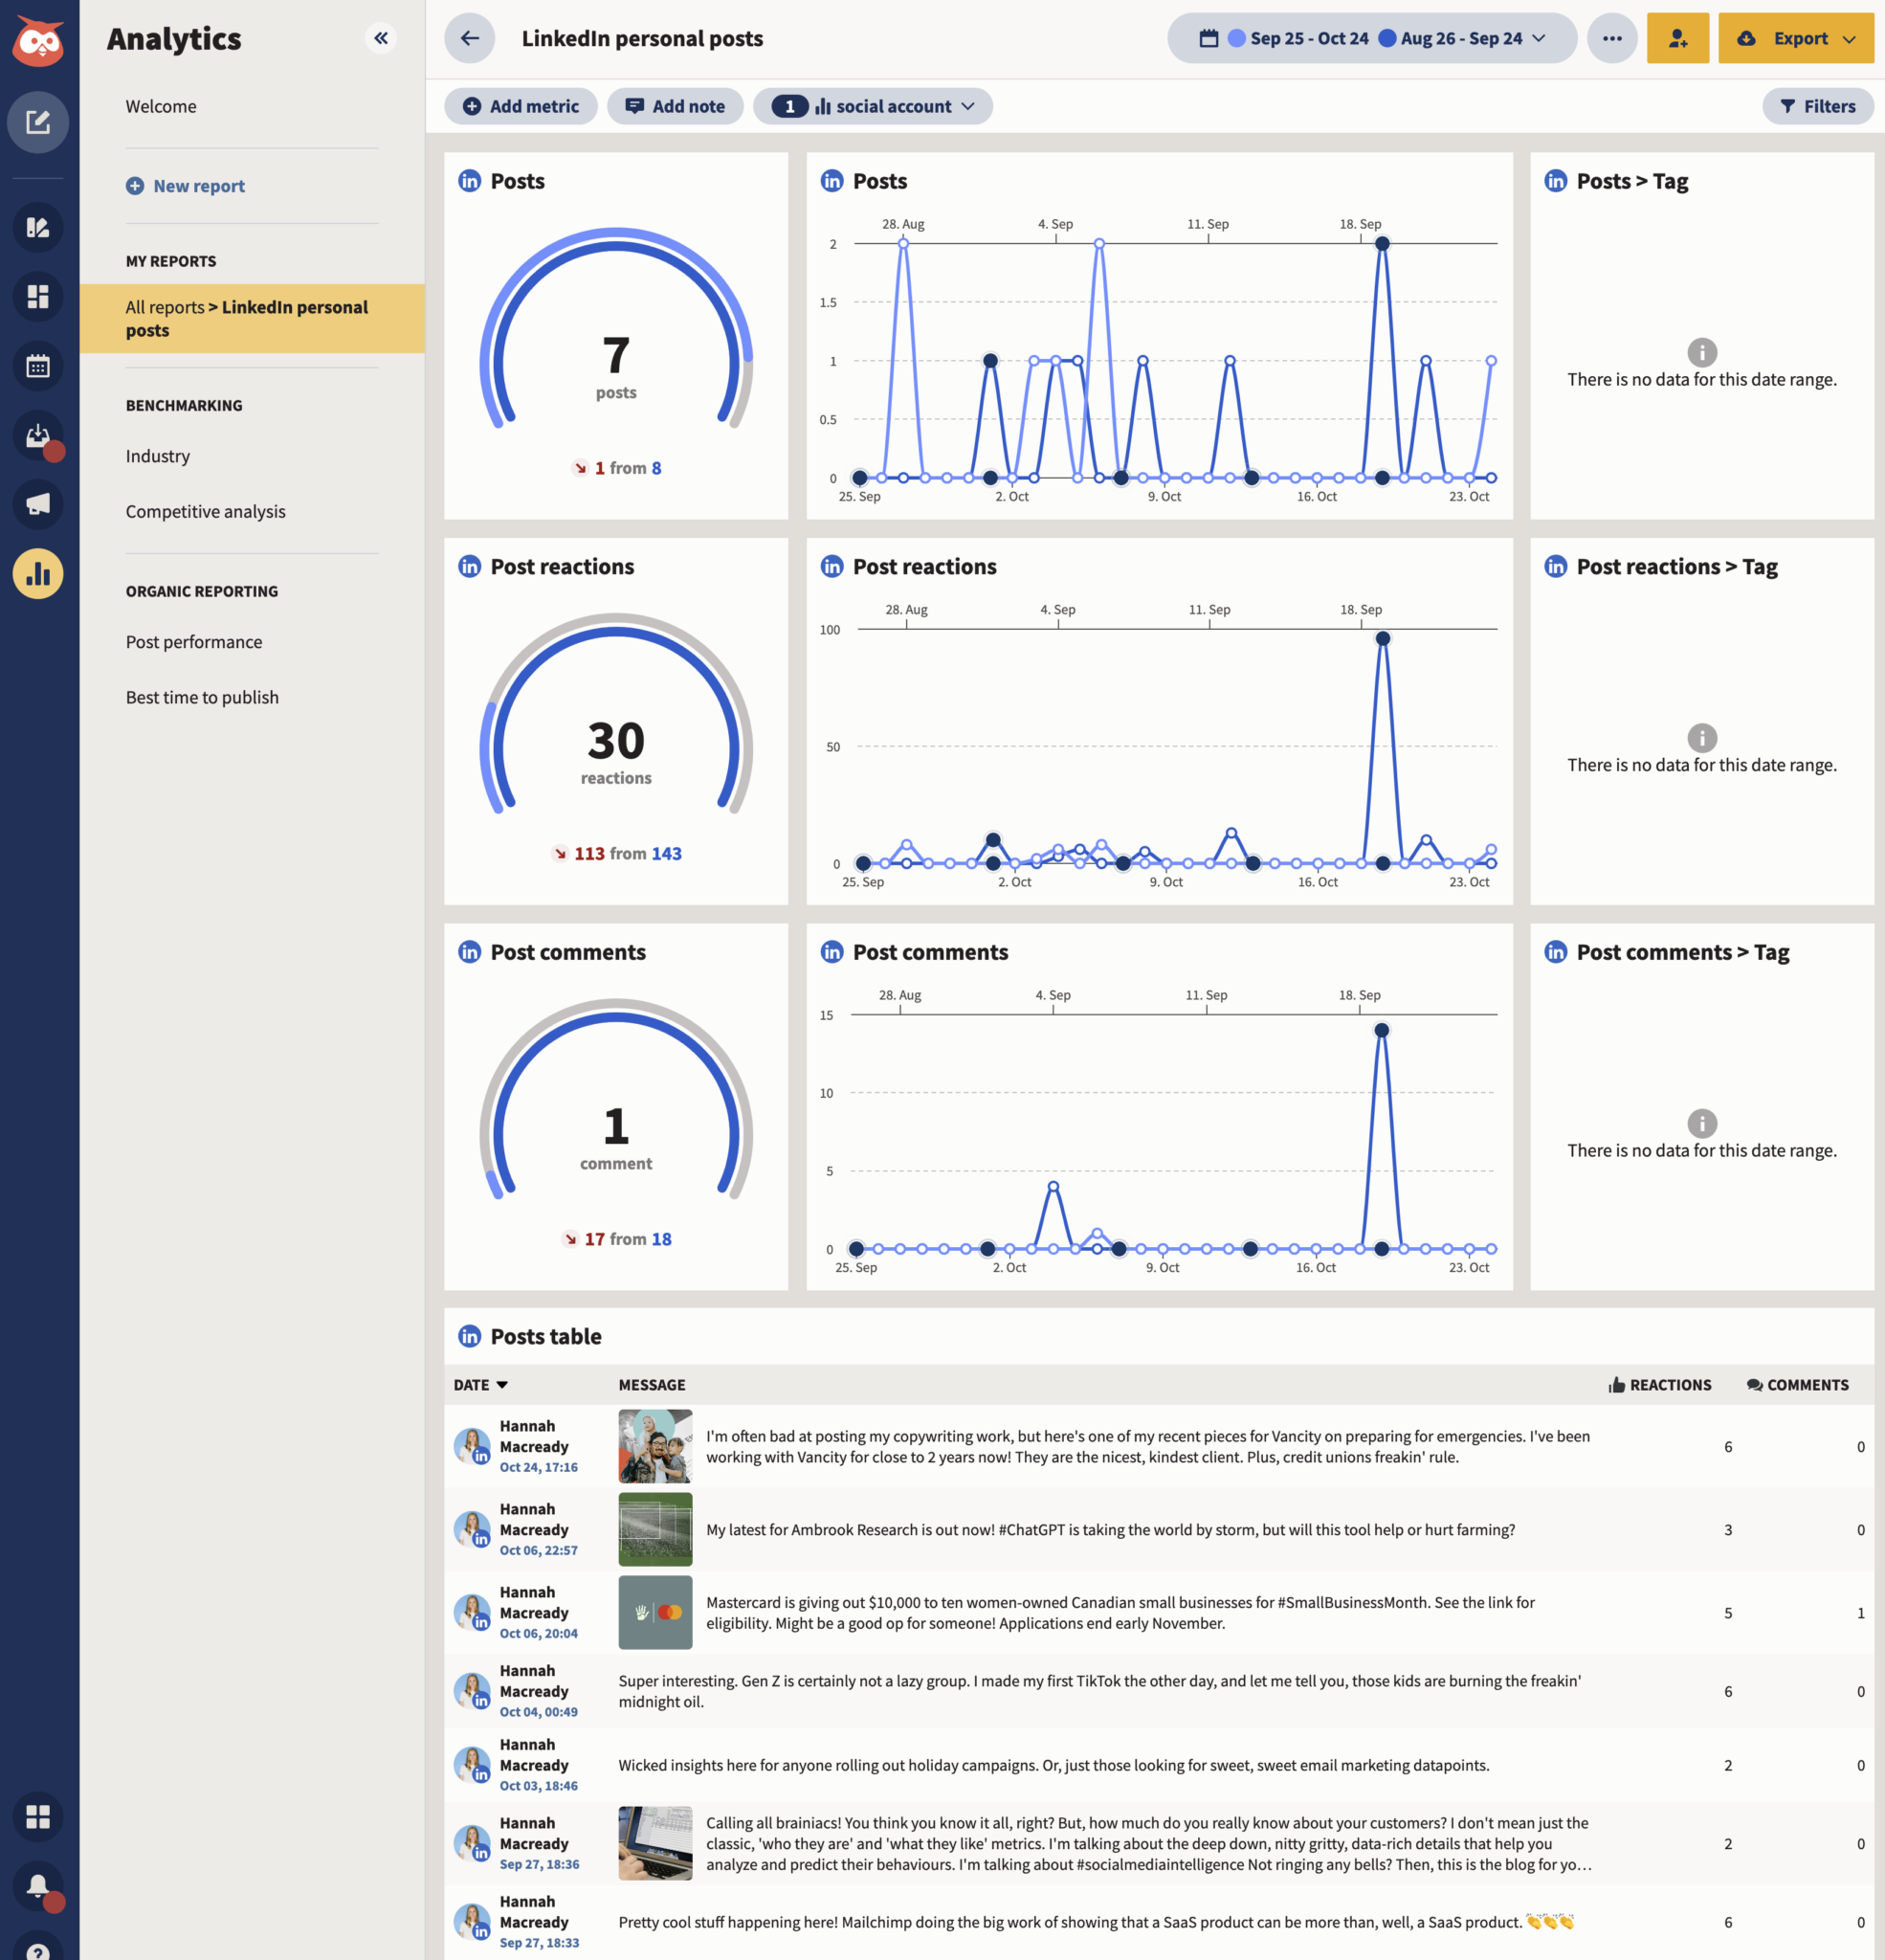Open the Filters panel
The width and height of the screenshot is (1885, 1960).
[1818, 106]
